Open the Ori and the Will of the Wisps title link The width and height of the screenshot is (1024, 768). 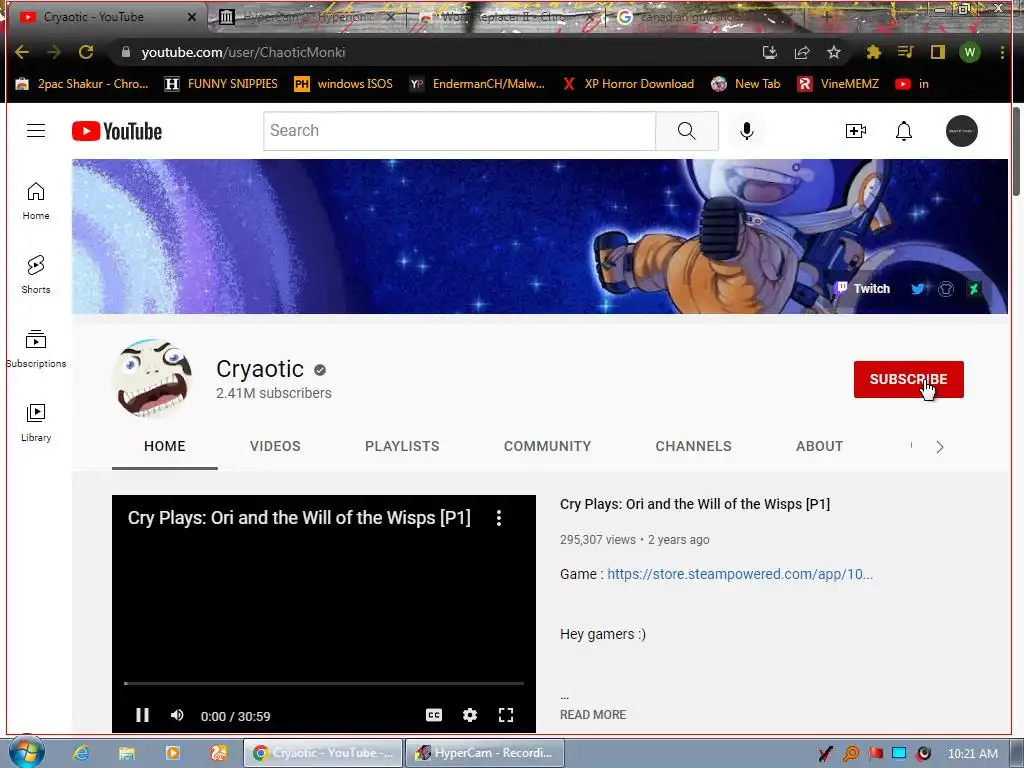[695, 504]
